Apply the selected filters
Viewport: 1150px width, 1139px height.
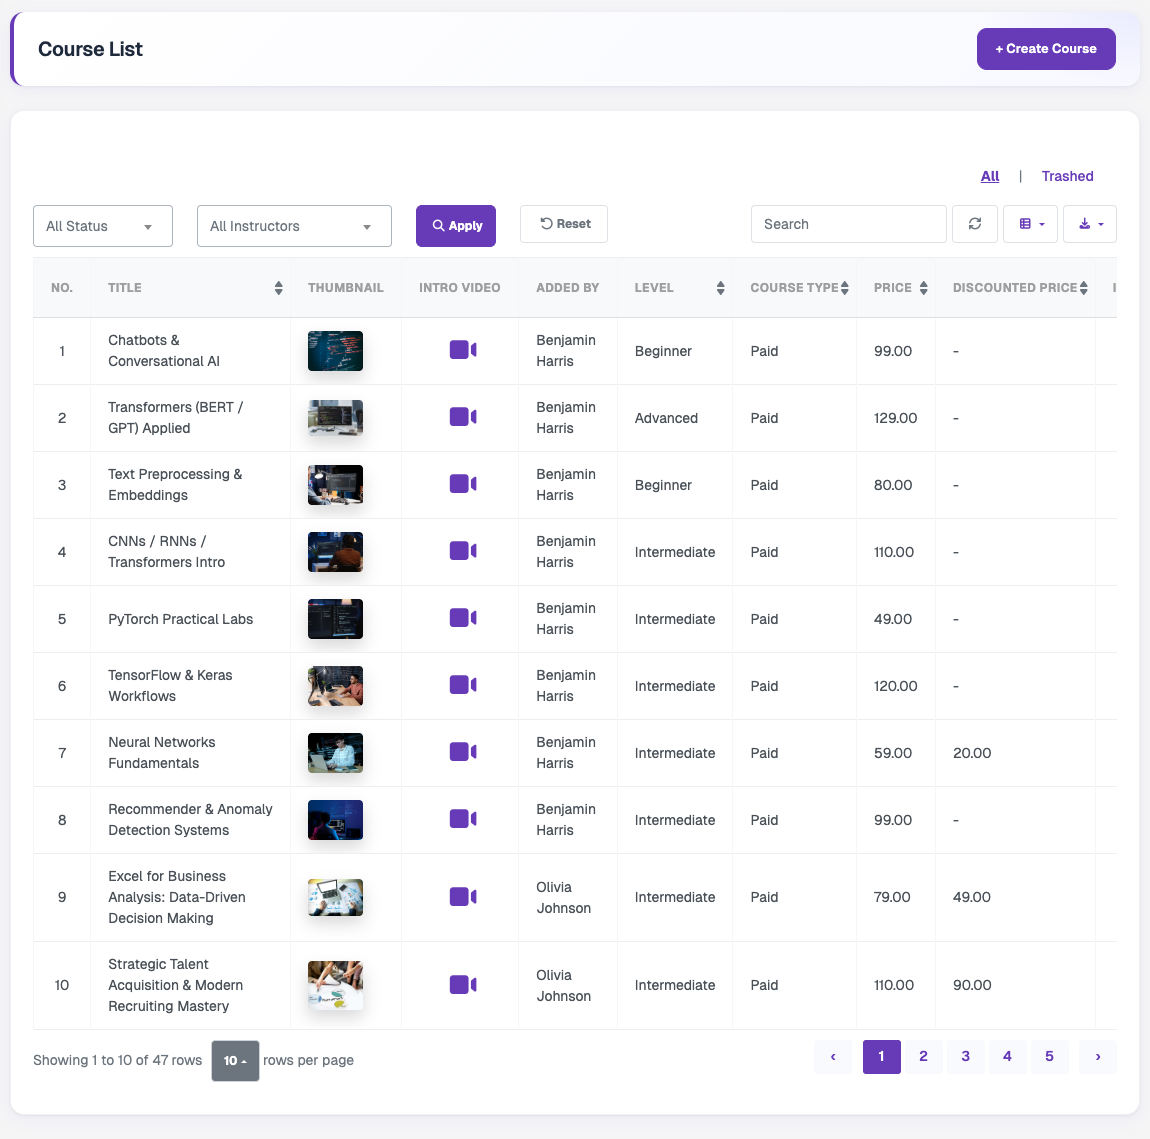[455, 226]
